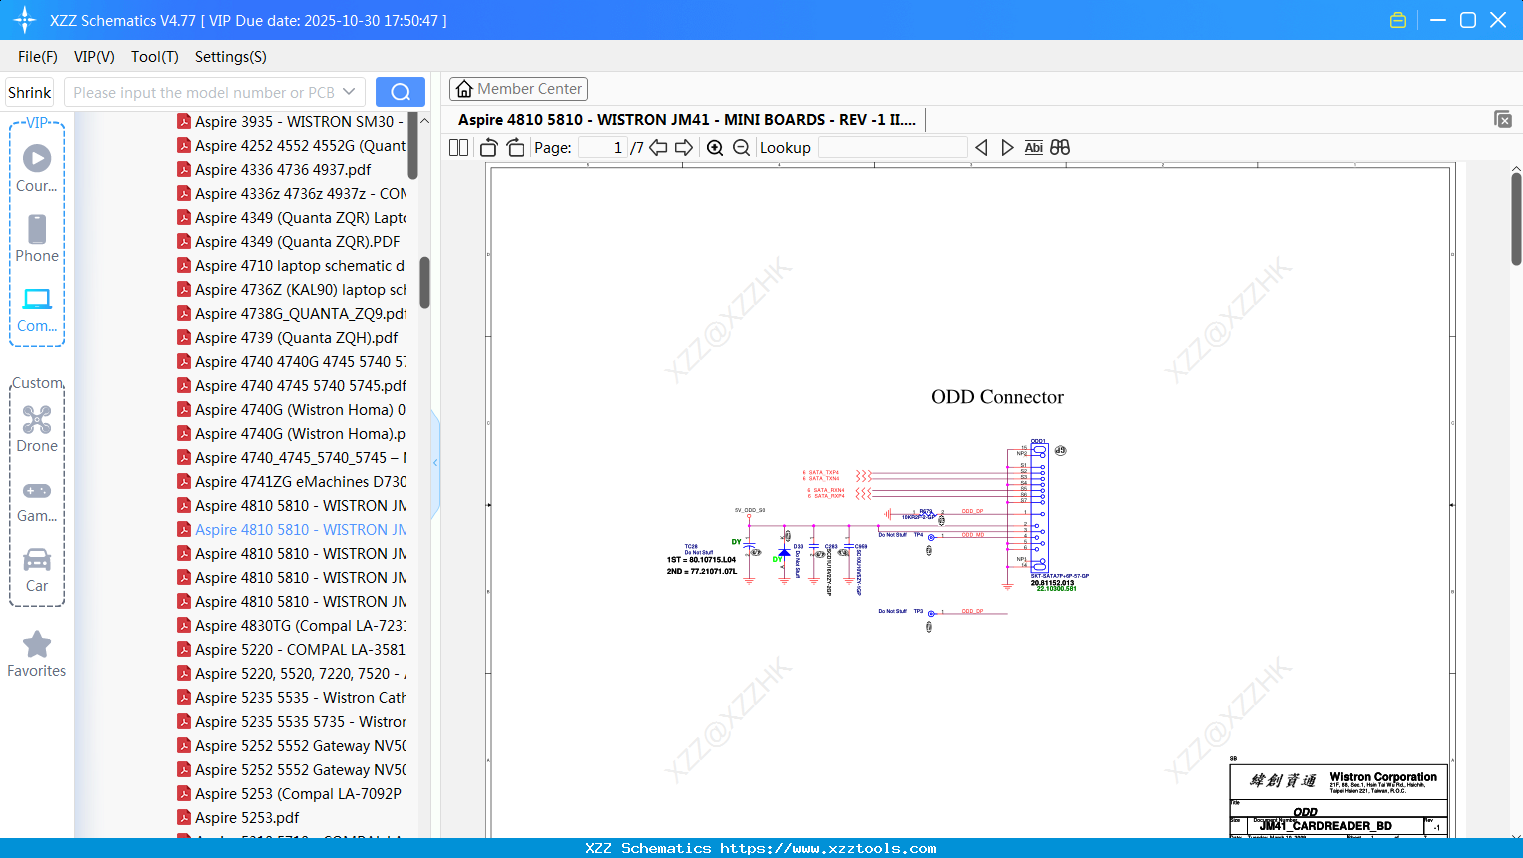Expand the model number dropdown arrow

coord(349,92)
